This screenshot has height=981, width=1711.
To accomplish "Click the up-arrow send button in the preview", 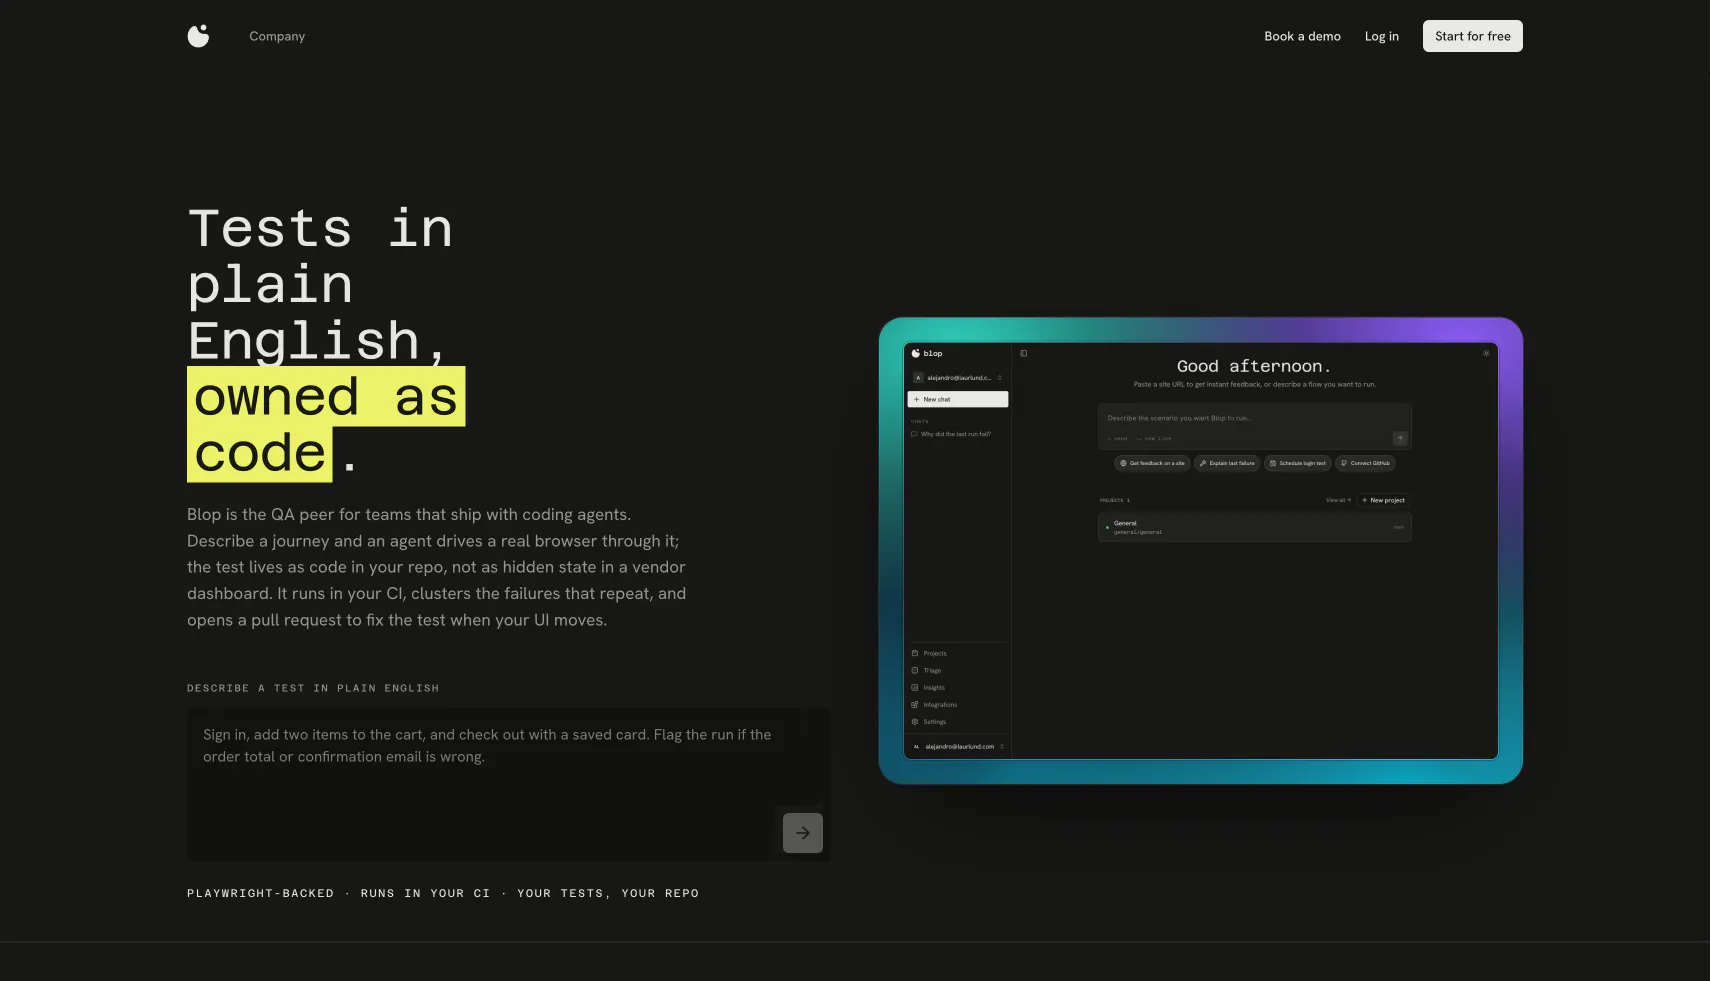I will (1399, 438).
